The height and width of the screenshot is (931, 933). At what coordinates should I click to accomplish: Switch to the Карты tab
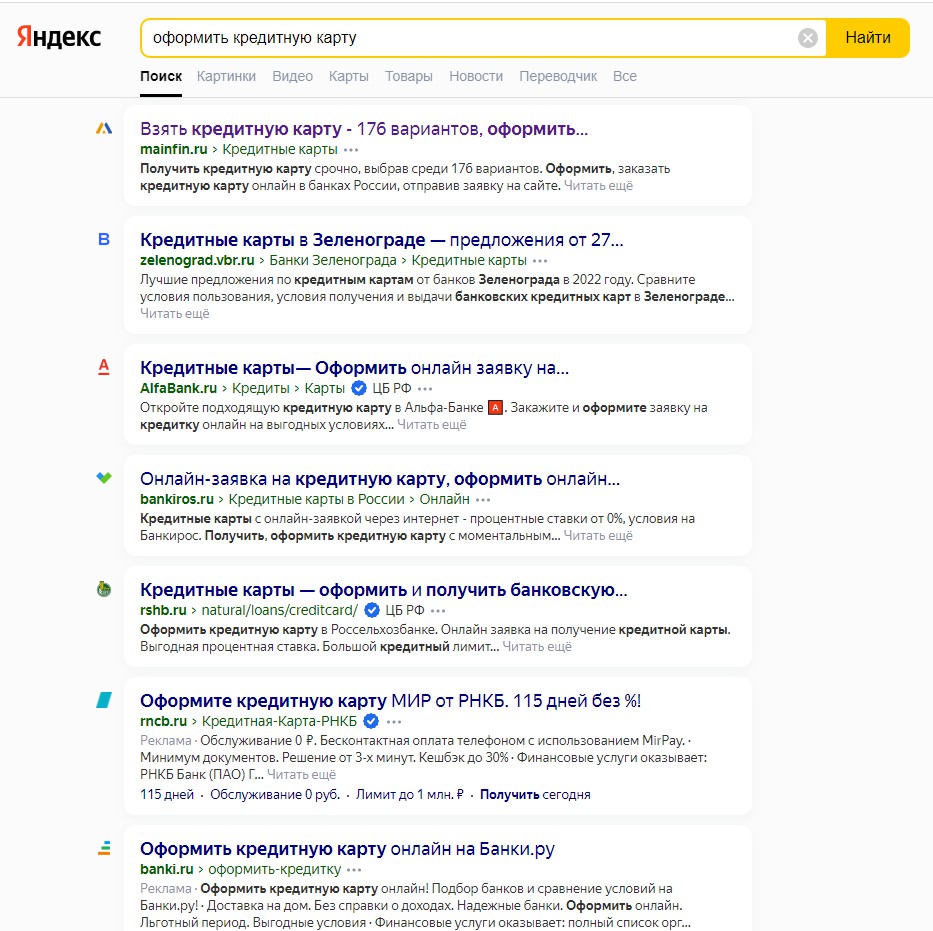pos(349,76)
